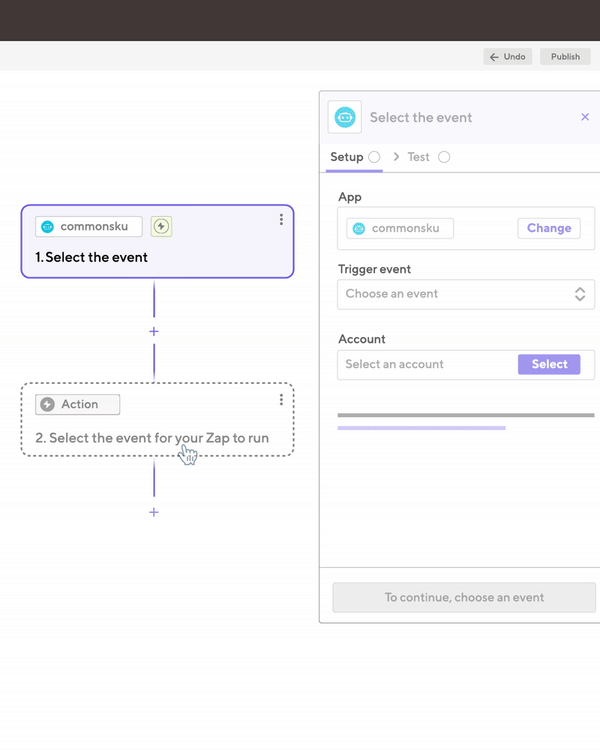Screen dimensions: 600x750
Task: Open the three-dot menu on Action step
Action: click(281, 399)
